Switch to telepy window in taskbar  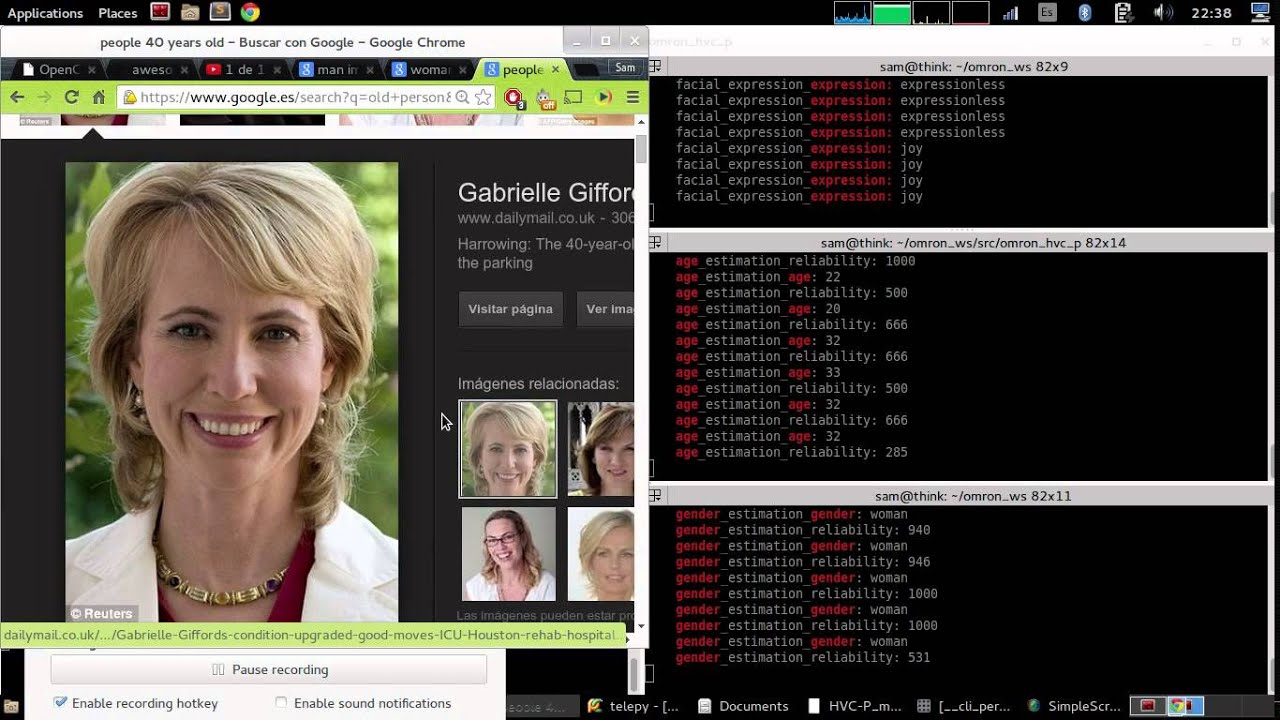coord(633,706)
